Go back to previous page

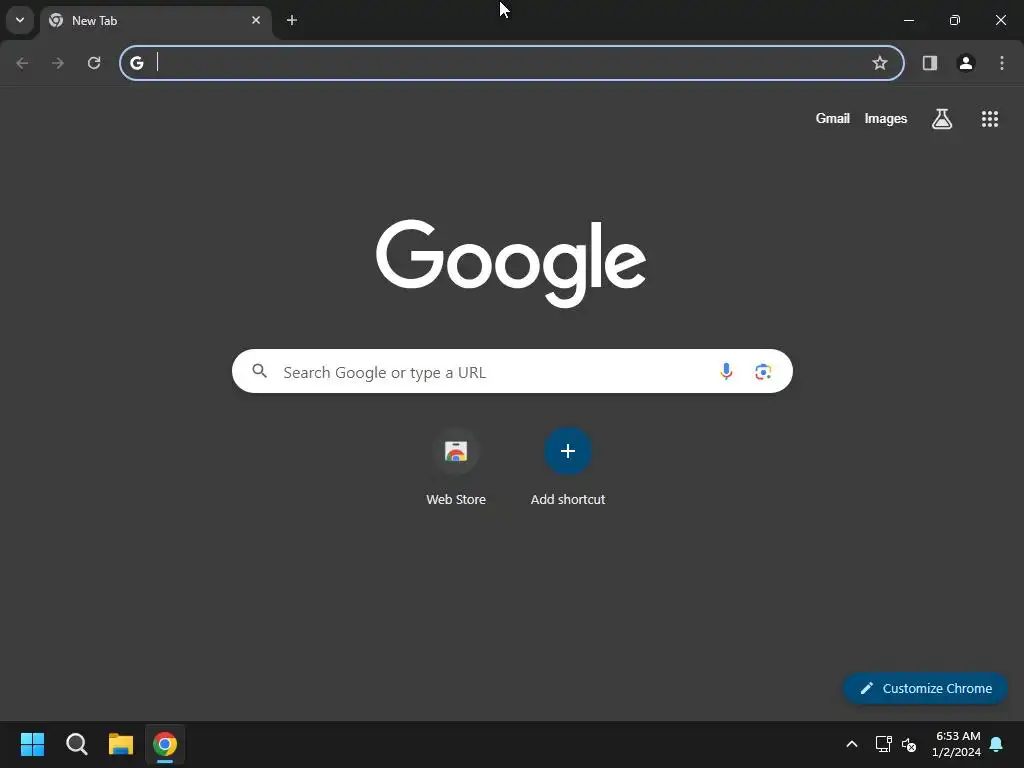[22, 63]
